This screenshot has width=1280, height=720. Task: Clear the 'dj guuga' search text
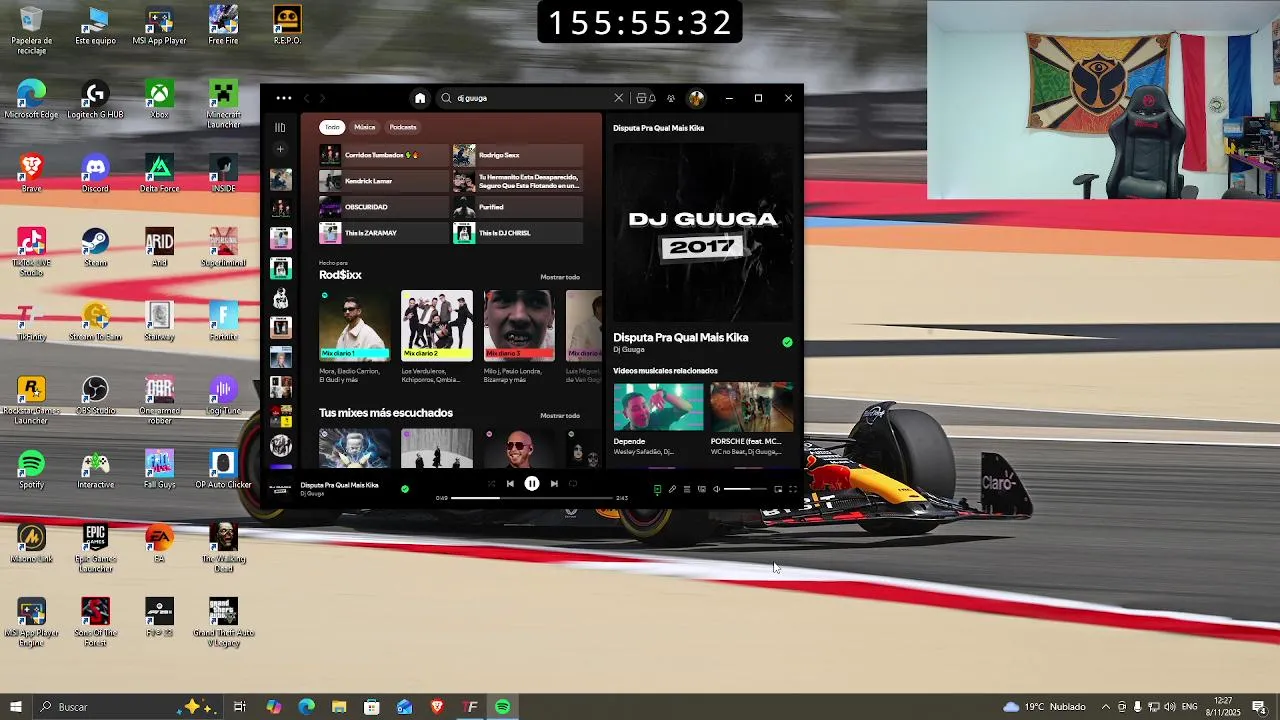[618, 98]
